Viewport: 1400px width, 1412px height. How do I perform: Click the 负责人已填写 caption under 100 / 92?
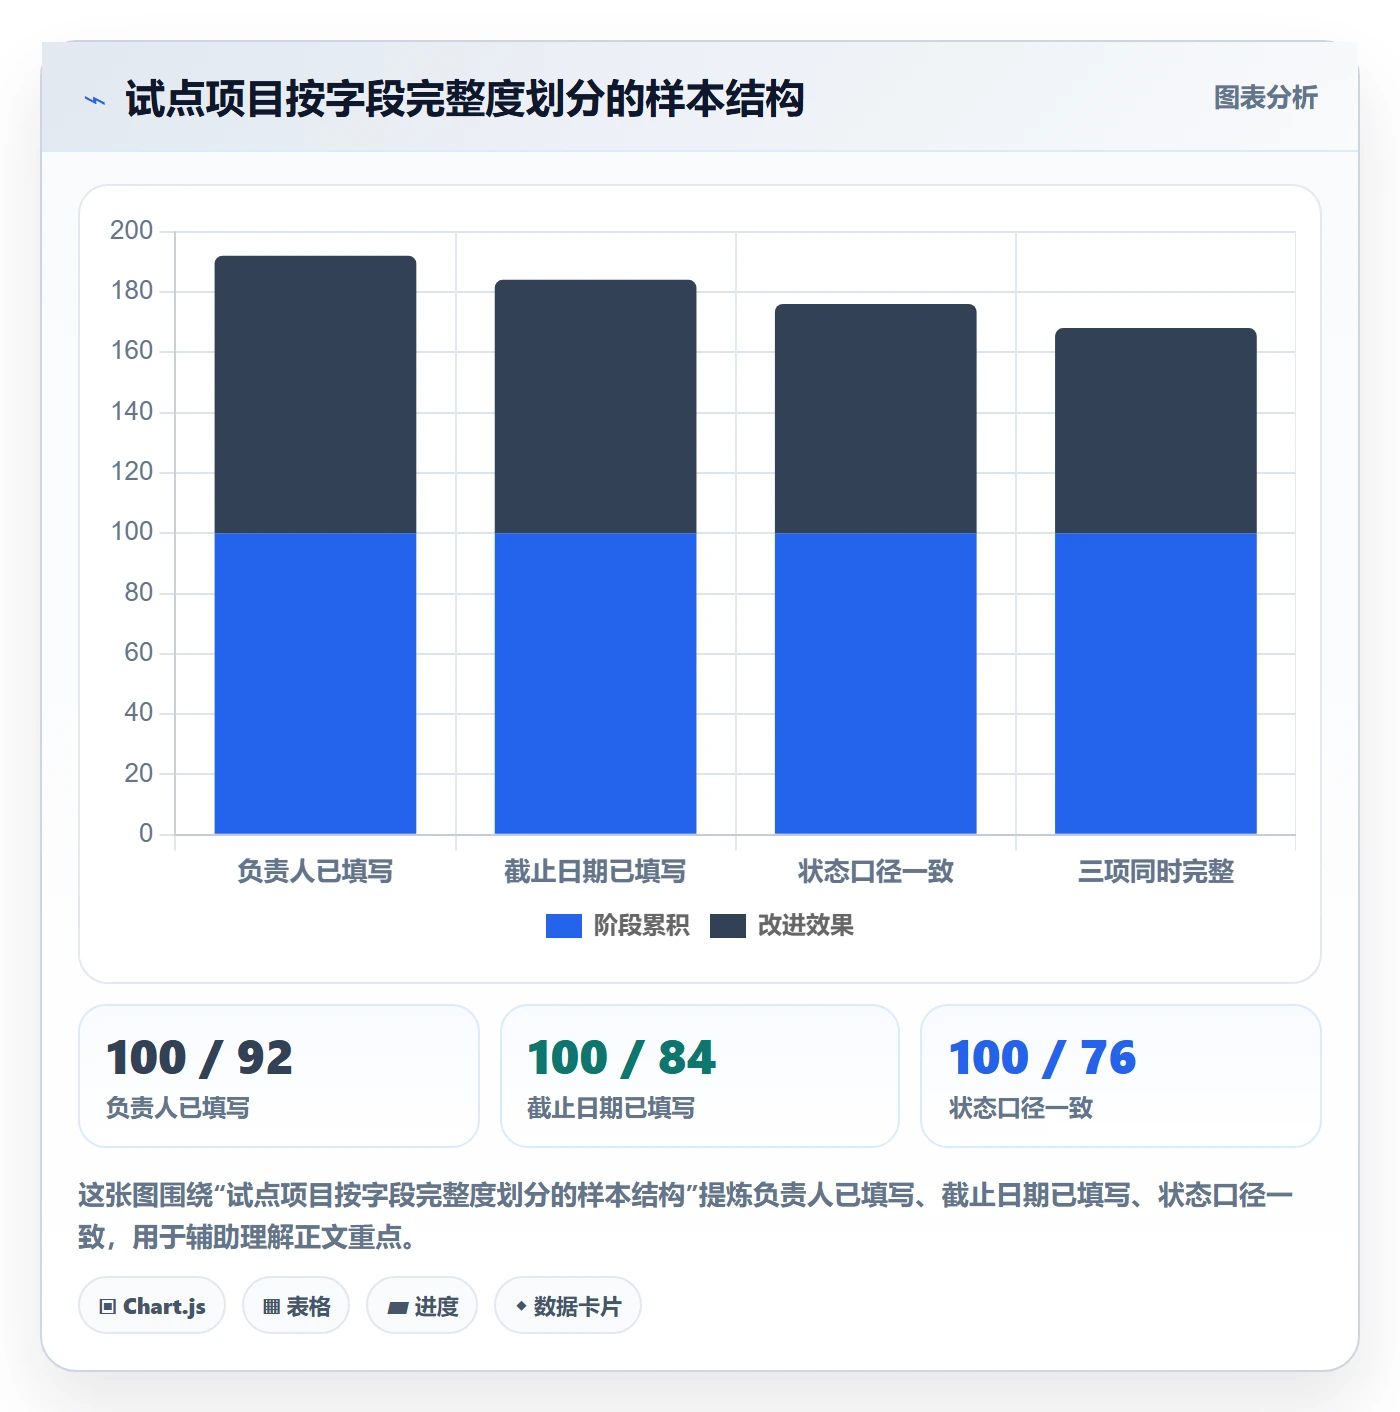coord(178,1108)
